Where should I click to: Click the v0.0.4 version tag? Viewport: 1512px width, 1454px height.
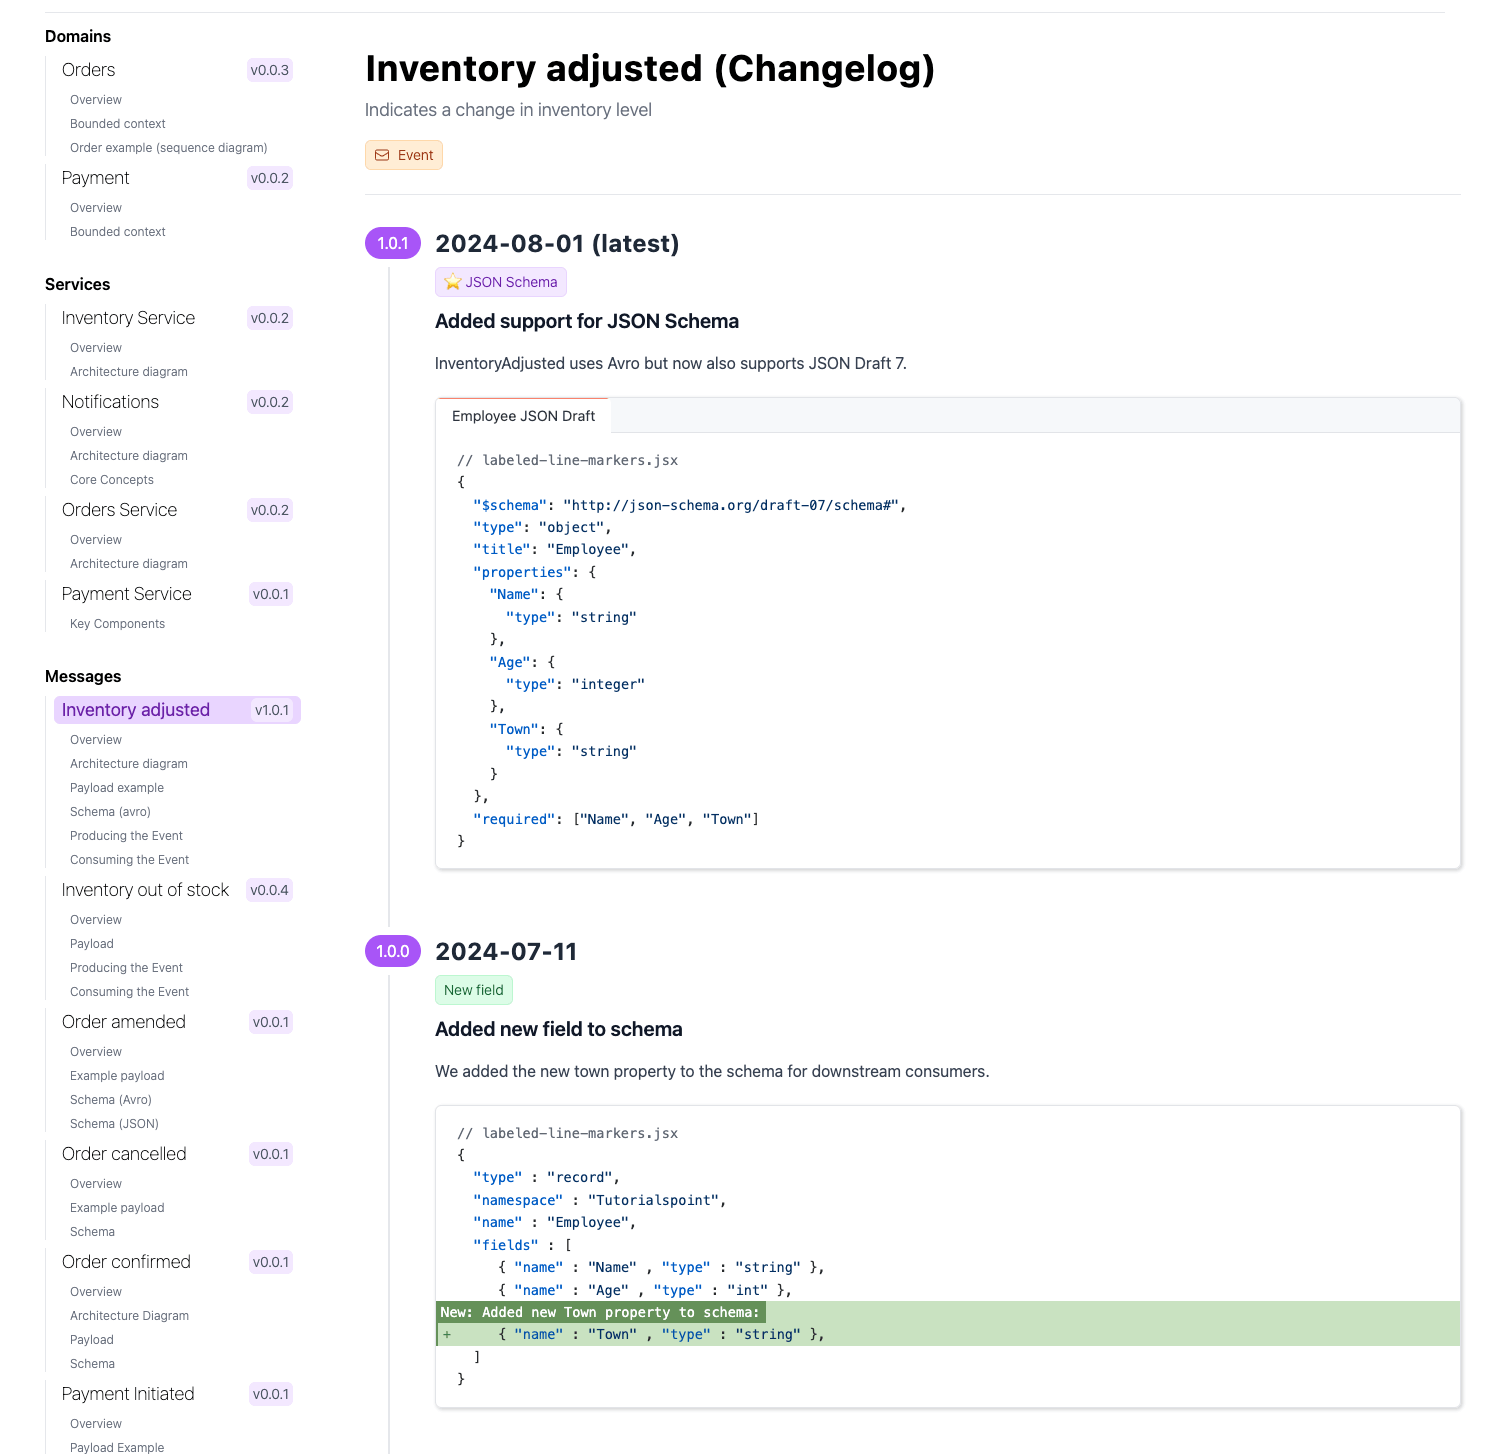click(x=269, y=890)
